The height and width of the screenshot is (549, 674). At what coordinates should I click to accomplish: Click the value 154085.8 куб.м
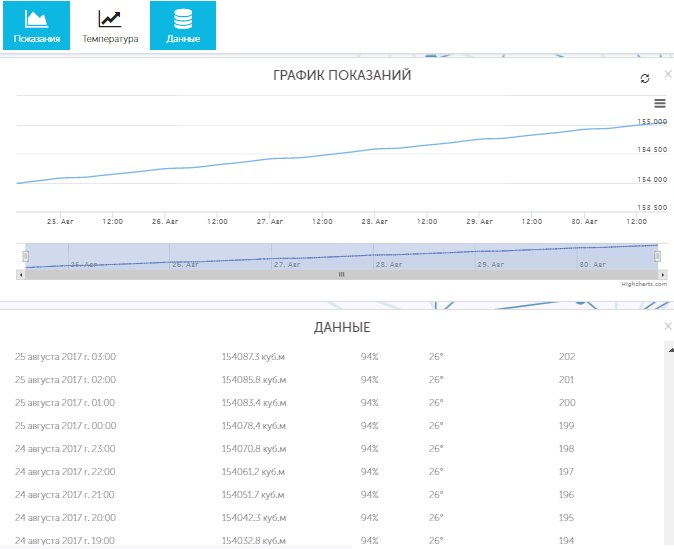point(254,380)
